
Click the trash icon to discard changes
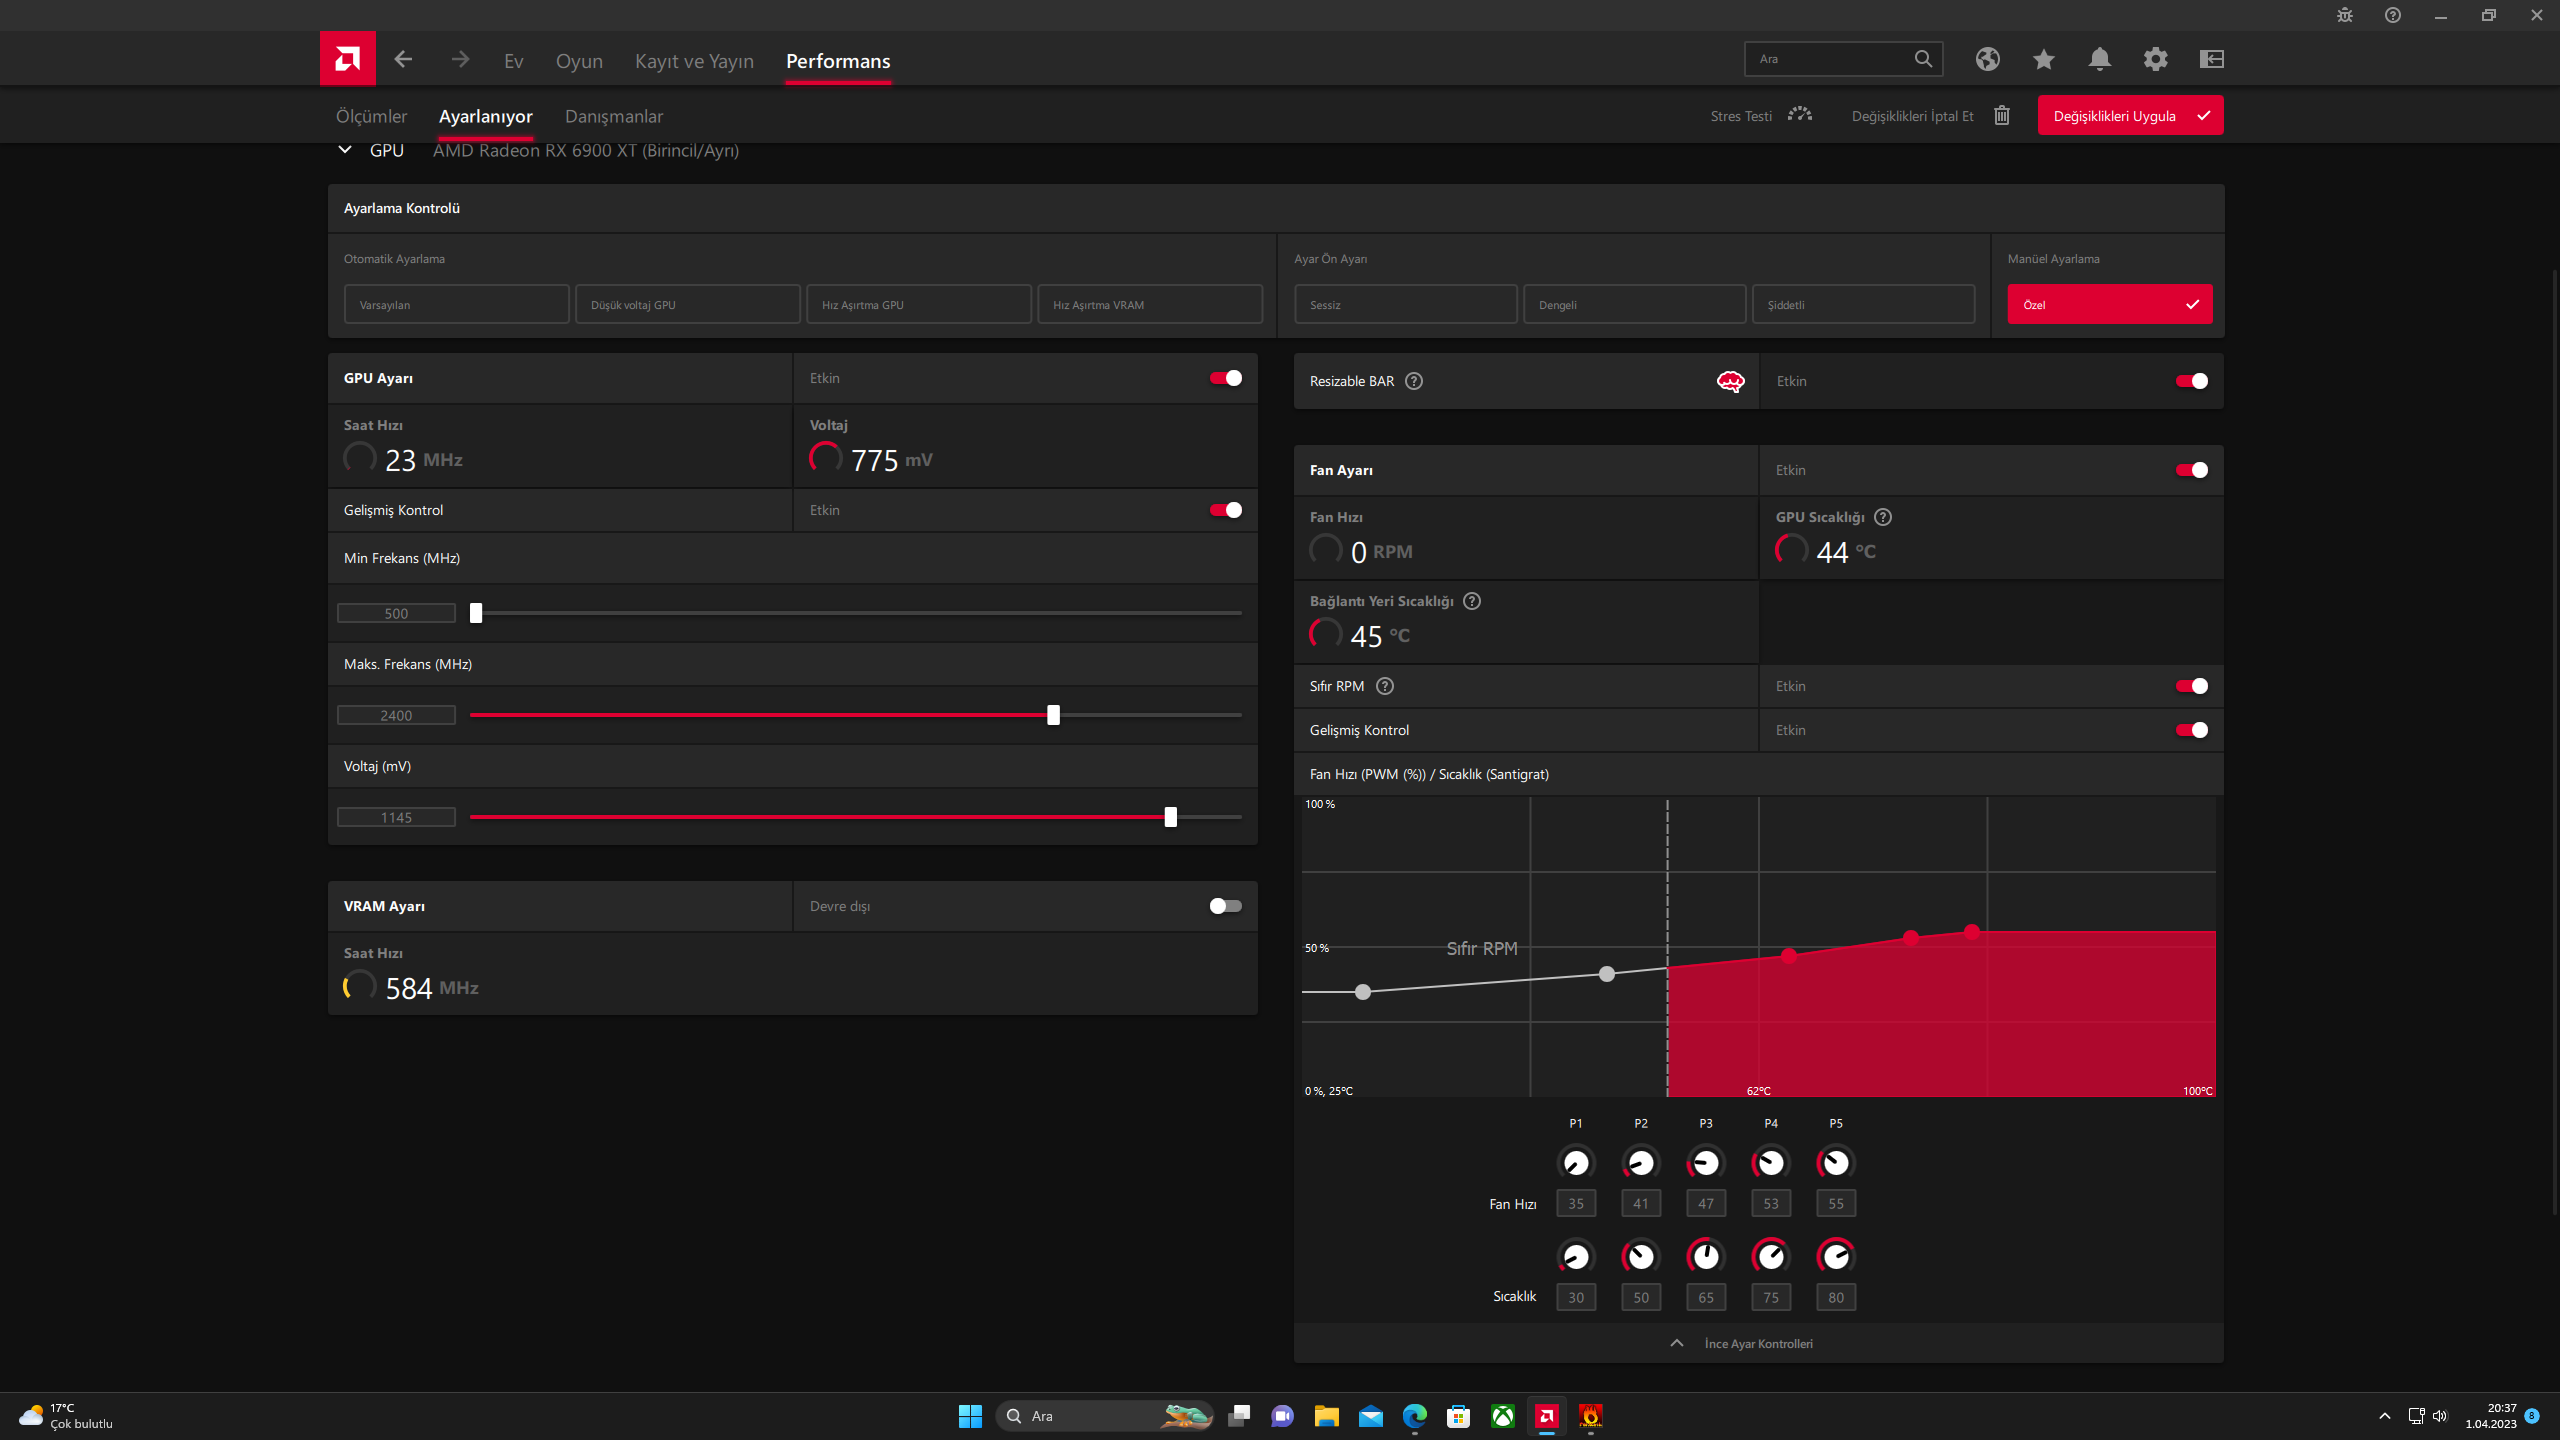click(x=2002, y=115)
